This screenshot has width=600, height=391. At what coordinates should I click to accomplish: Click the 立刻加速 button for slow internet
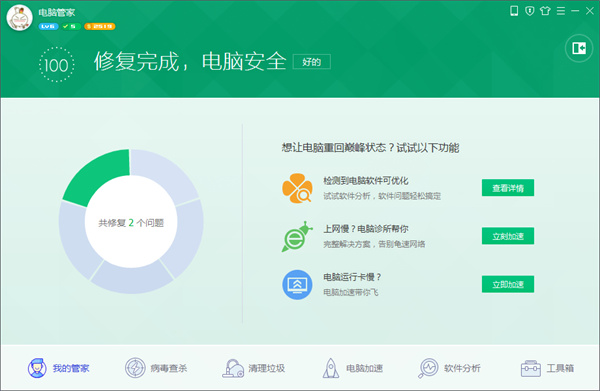pyautogui.click(x=508, y=236)
